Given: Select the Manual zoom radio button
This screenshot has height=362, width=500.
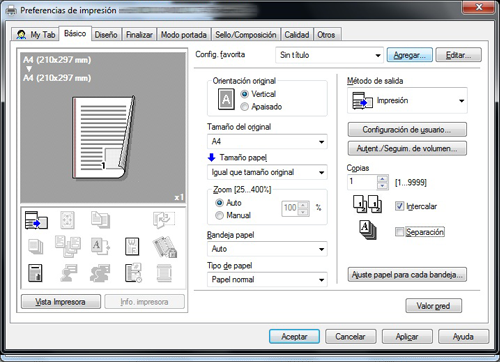Looking at the screenshot, I should pos(219,215).
